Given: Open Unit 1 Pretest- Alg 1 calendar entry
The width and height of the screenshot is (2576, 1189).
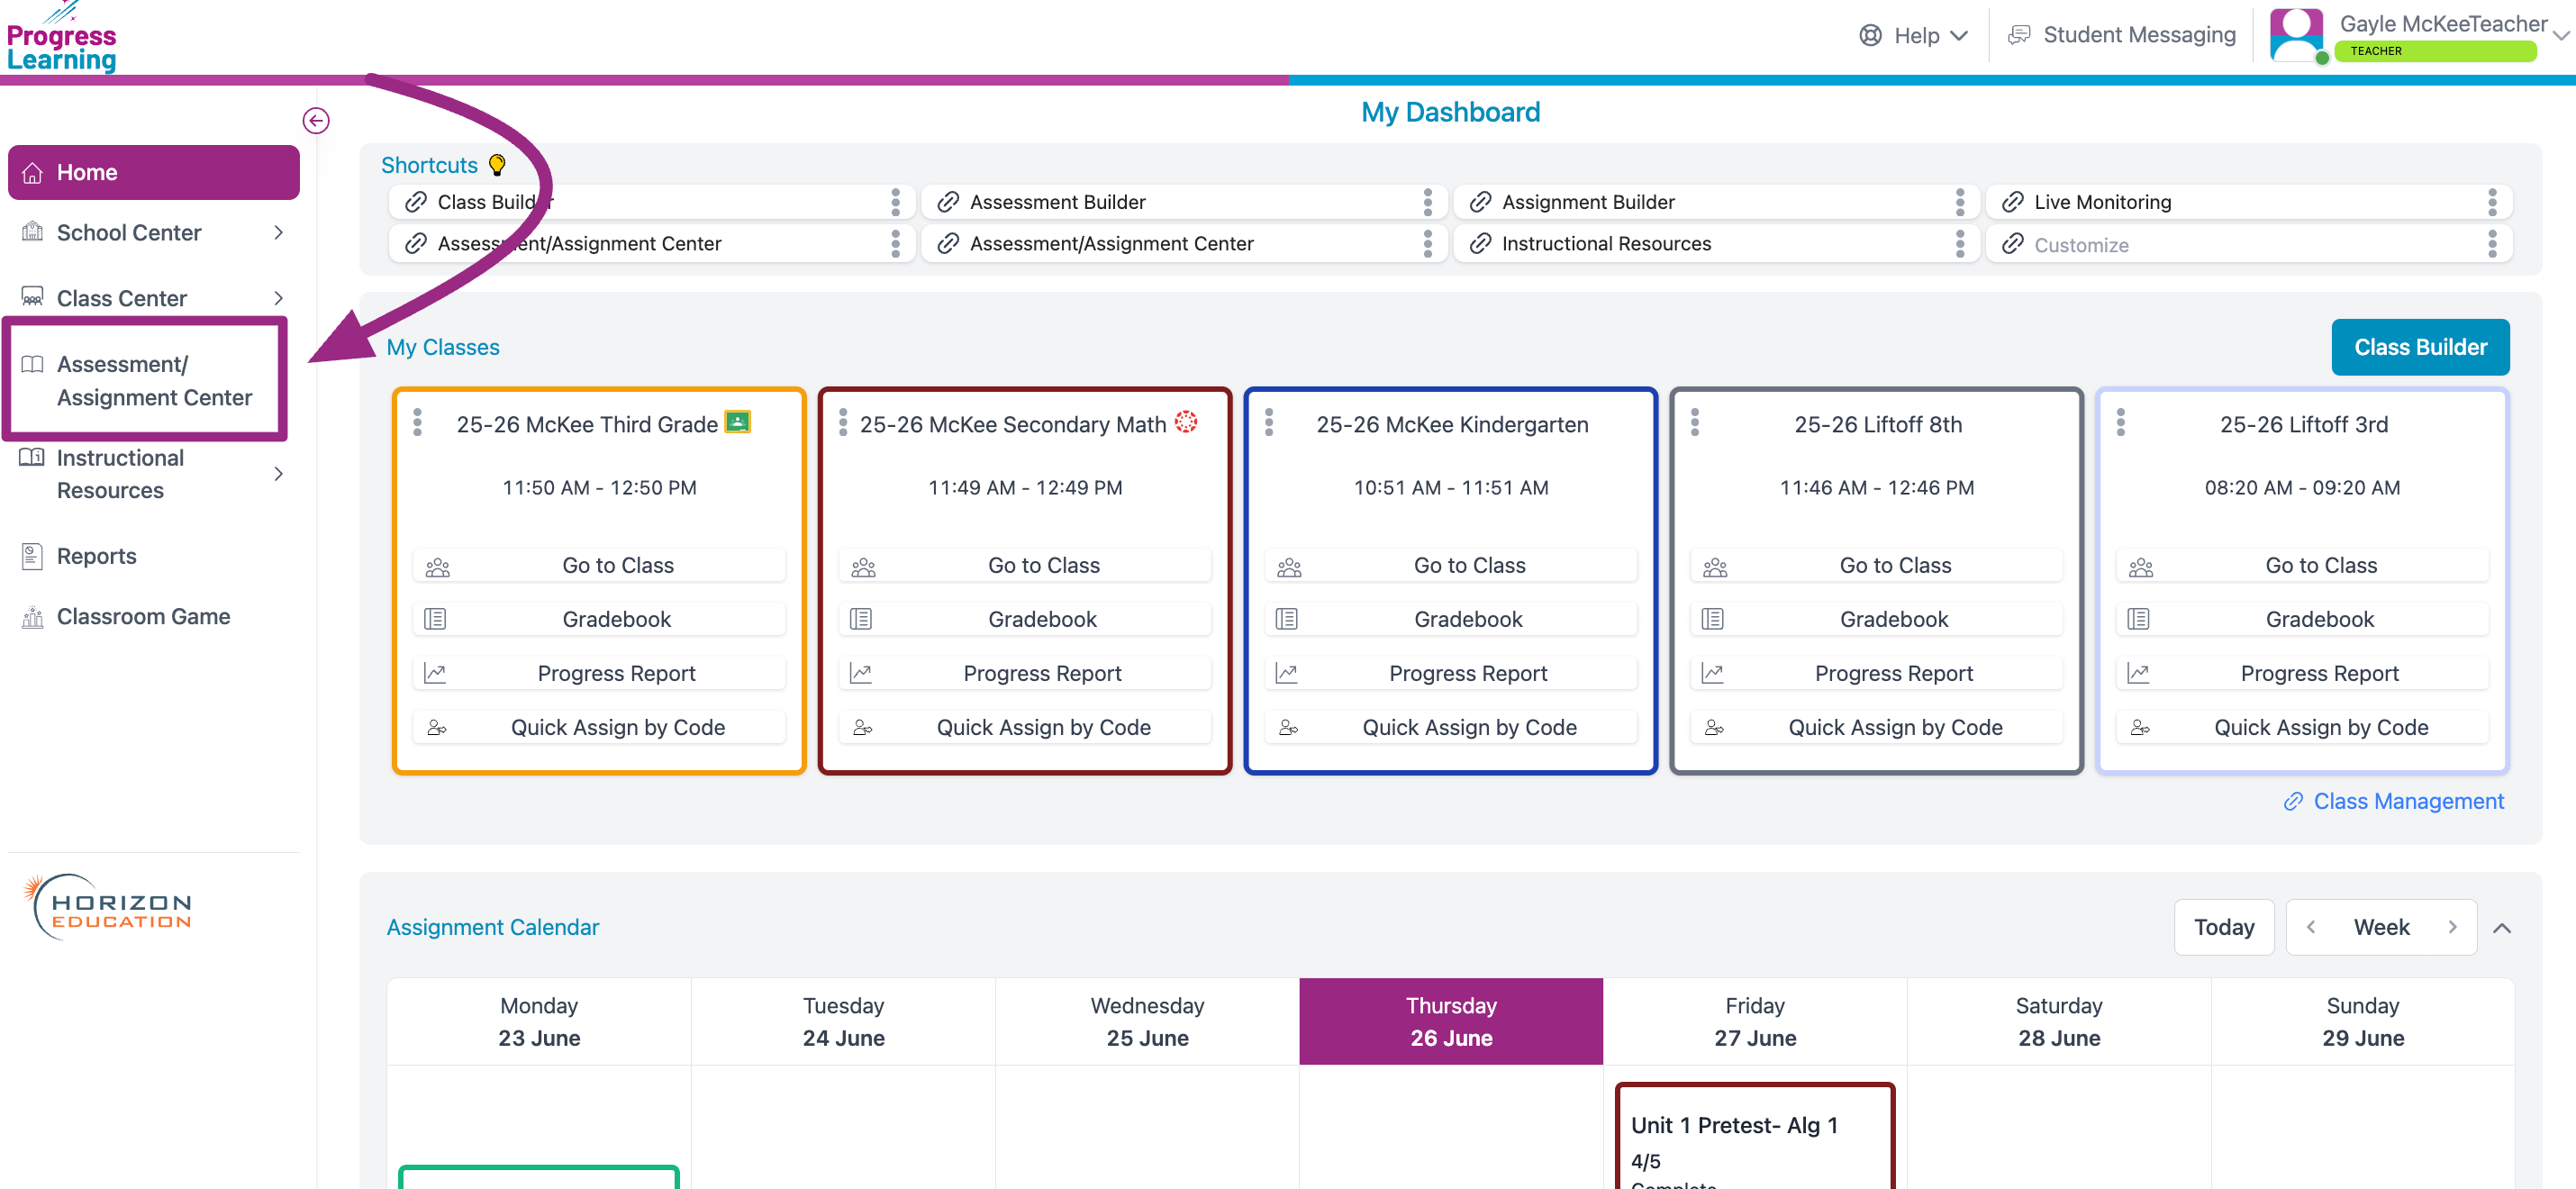Looking at the screenshot, I should tap(1754, 1138).
